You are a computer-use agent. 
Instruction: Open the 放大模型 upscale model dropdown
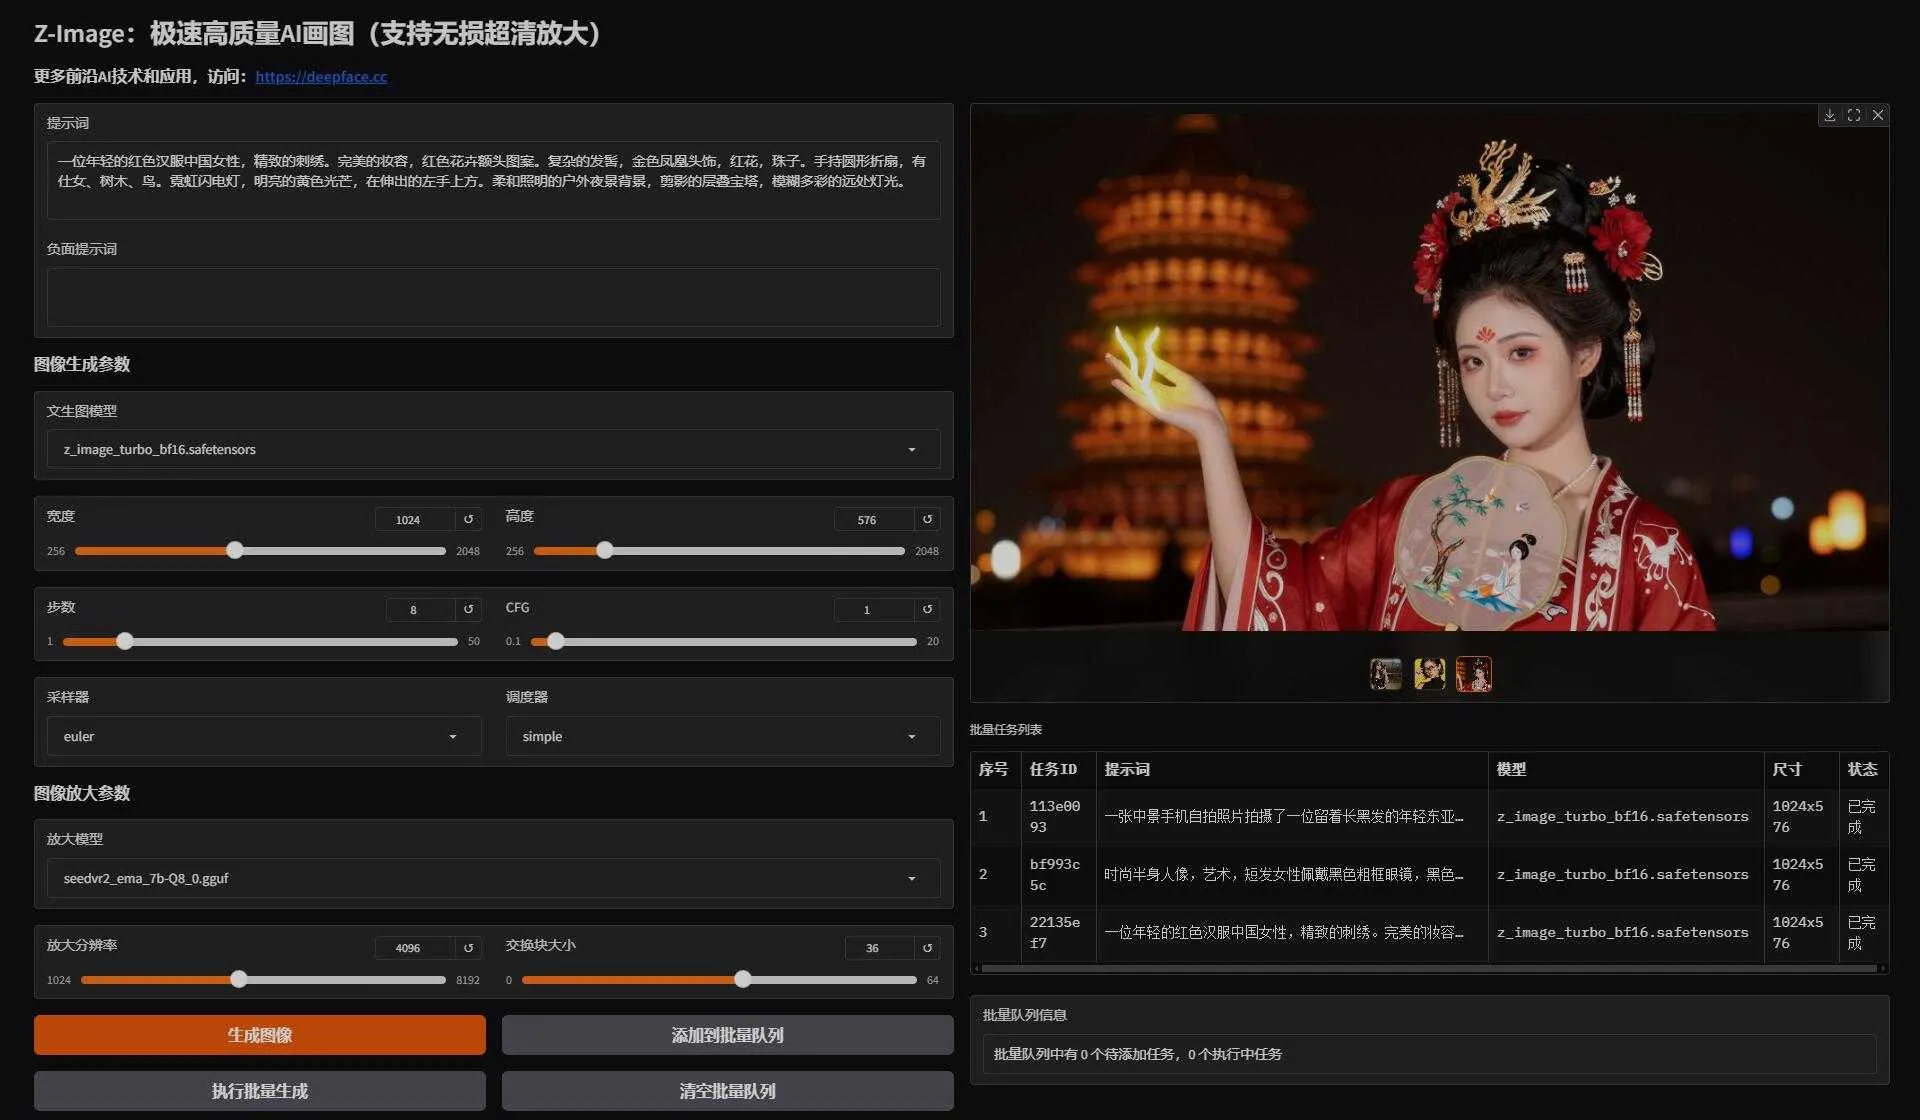click(493, 877)
